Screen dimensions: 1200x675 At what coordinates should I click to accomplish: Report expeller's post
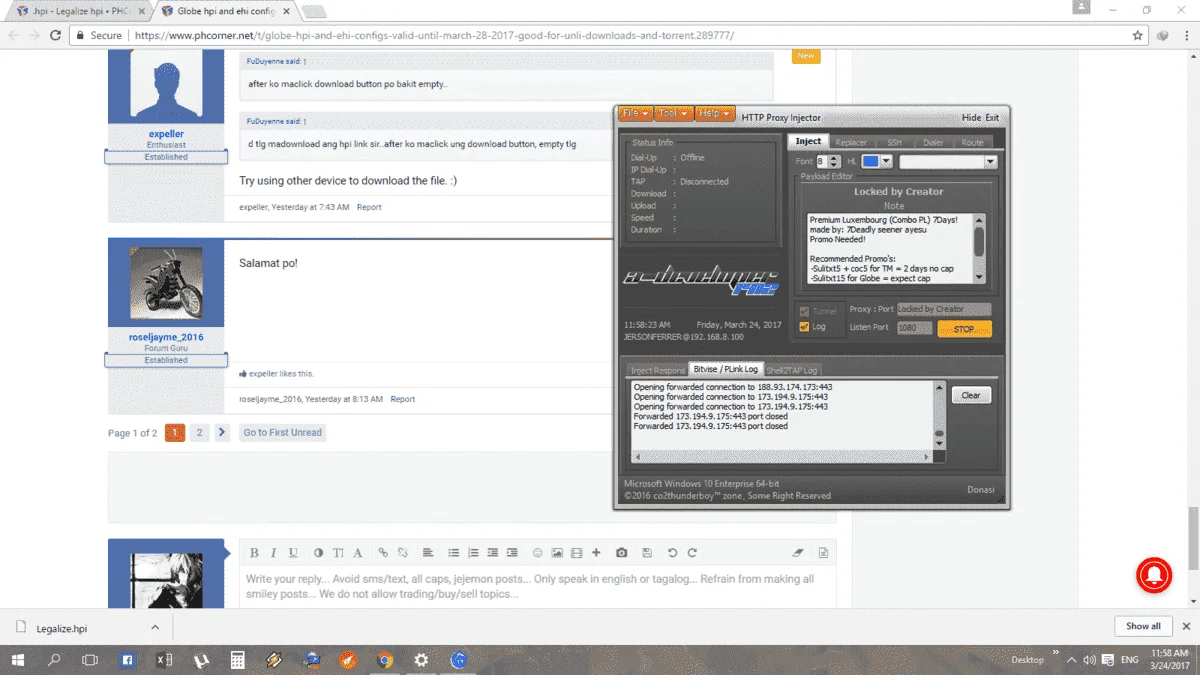pos(369,207)
